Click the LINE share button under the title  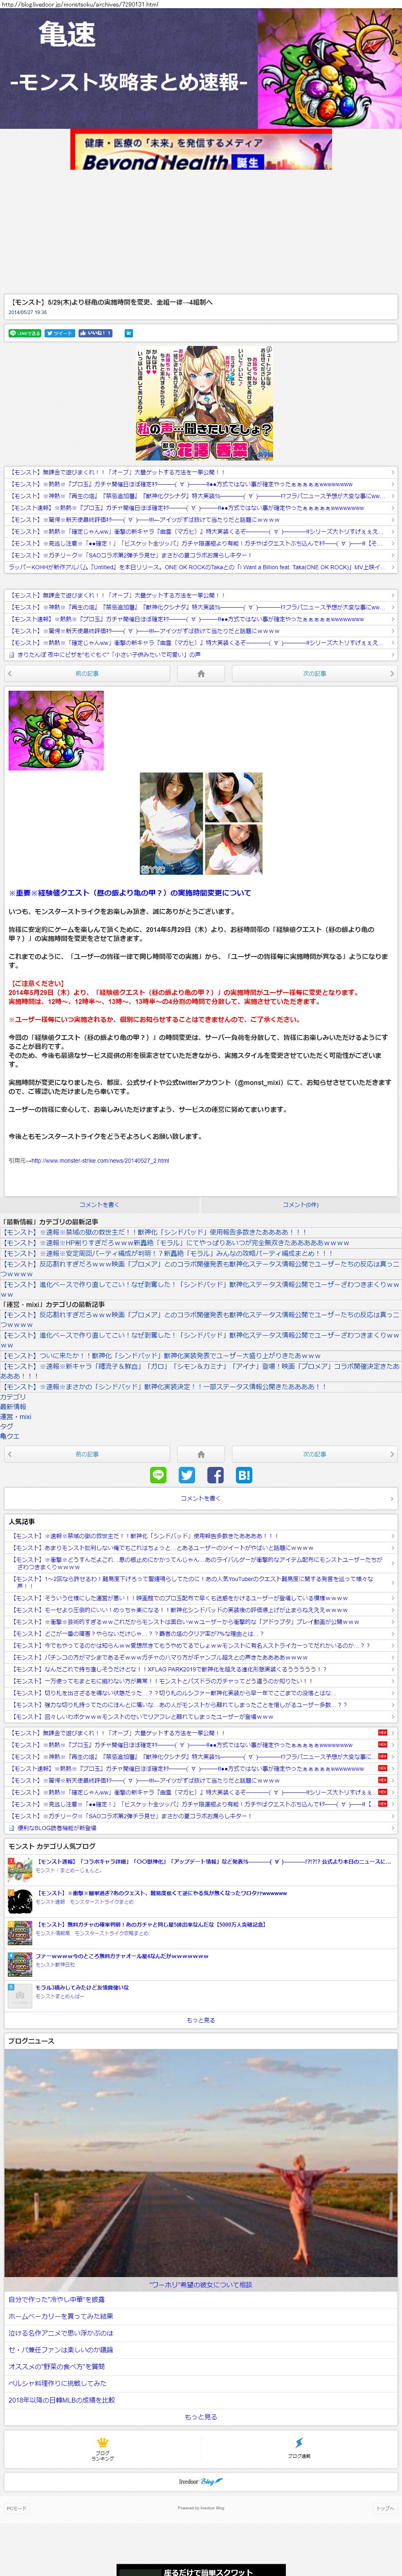(25, 333)
